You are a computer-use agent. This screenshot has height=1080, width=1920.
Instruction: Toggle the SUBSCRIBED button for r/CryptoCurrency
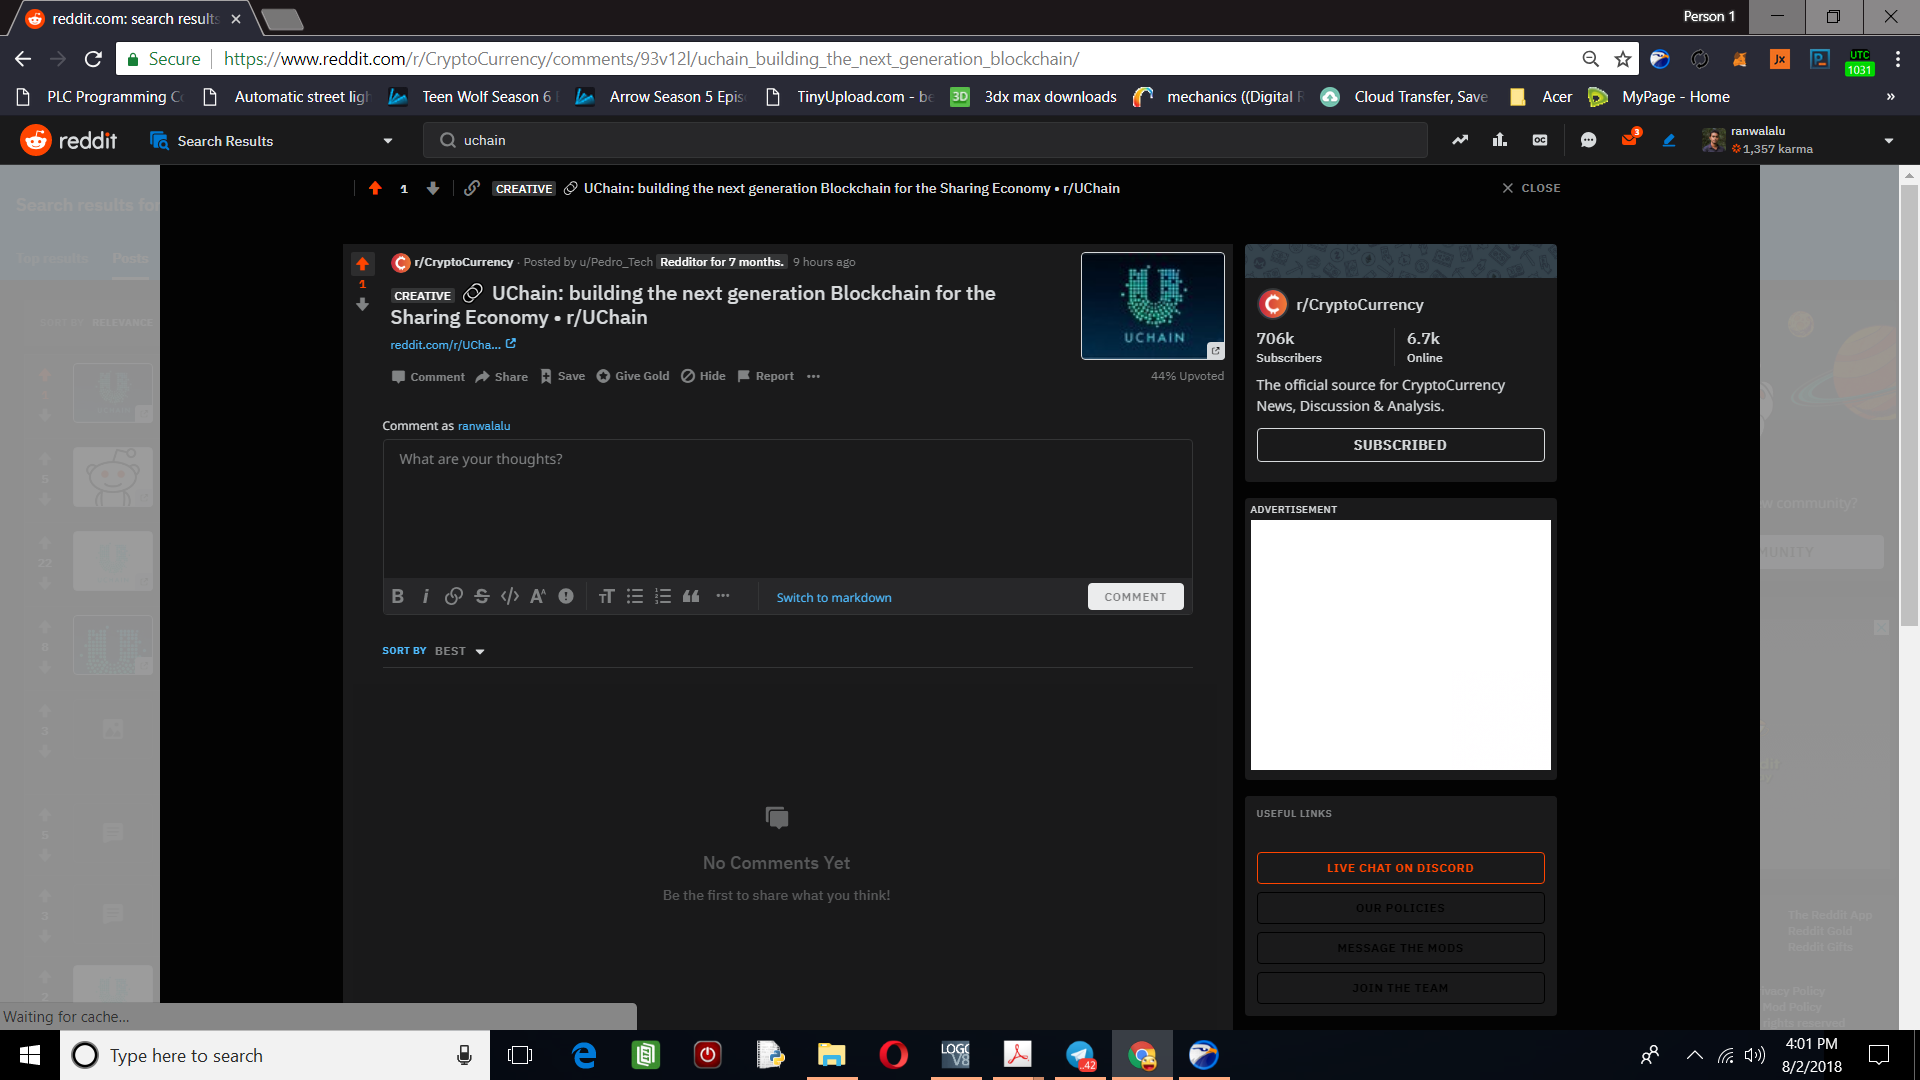(1400, 445)
